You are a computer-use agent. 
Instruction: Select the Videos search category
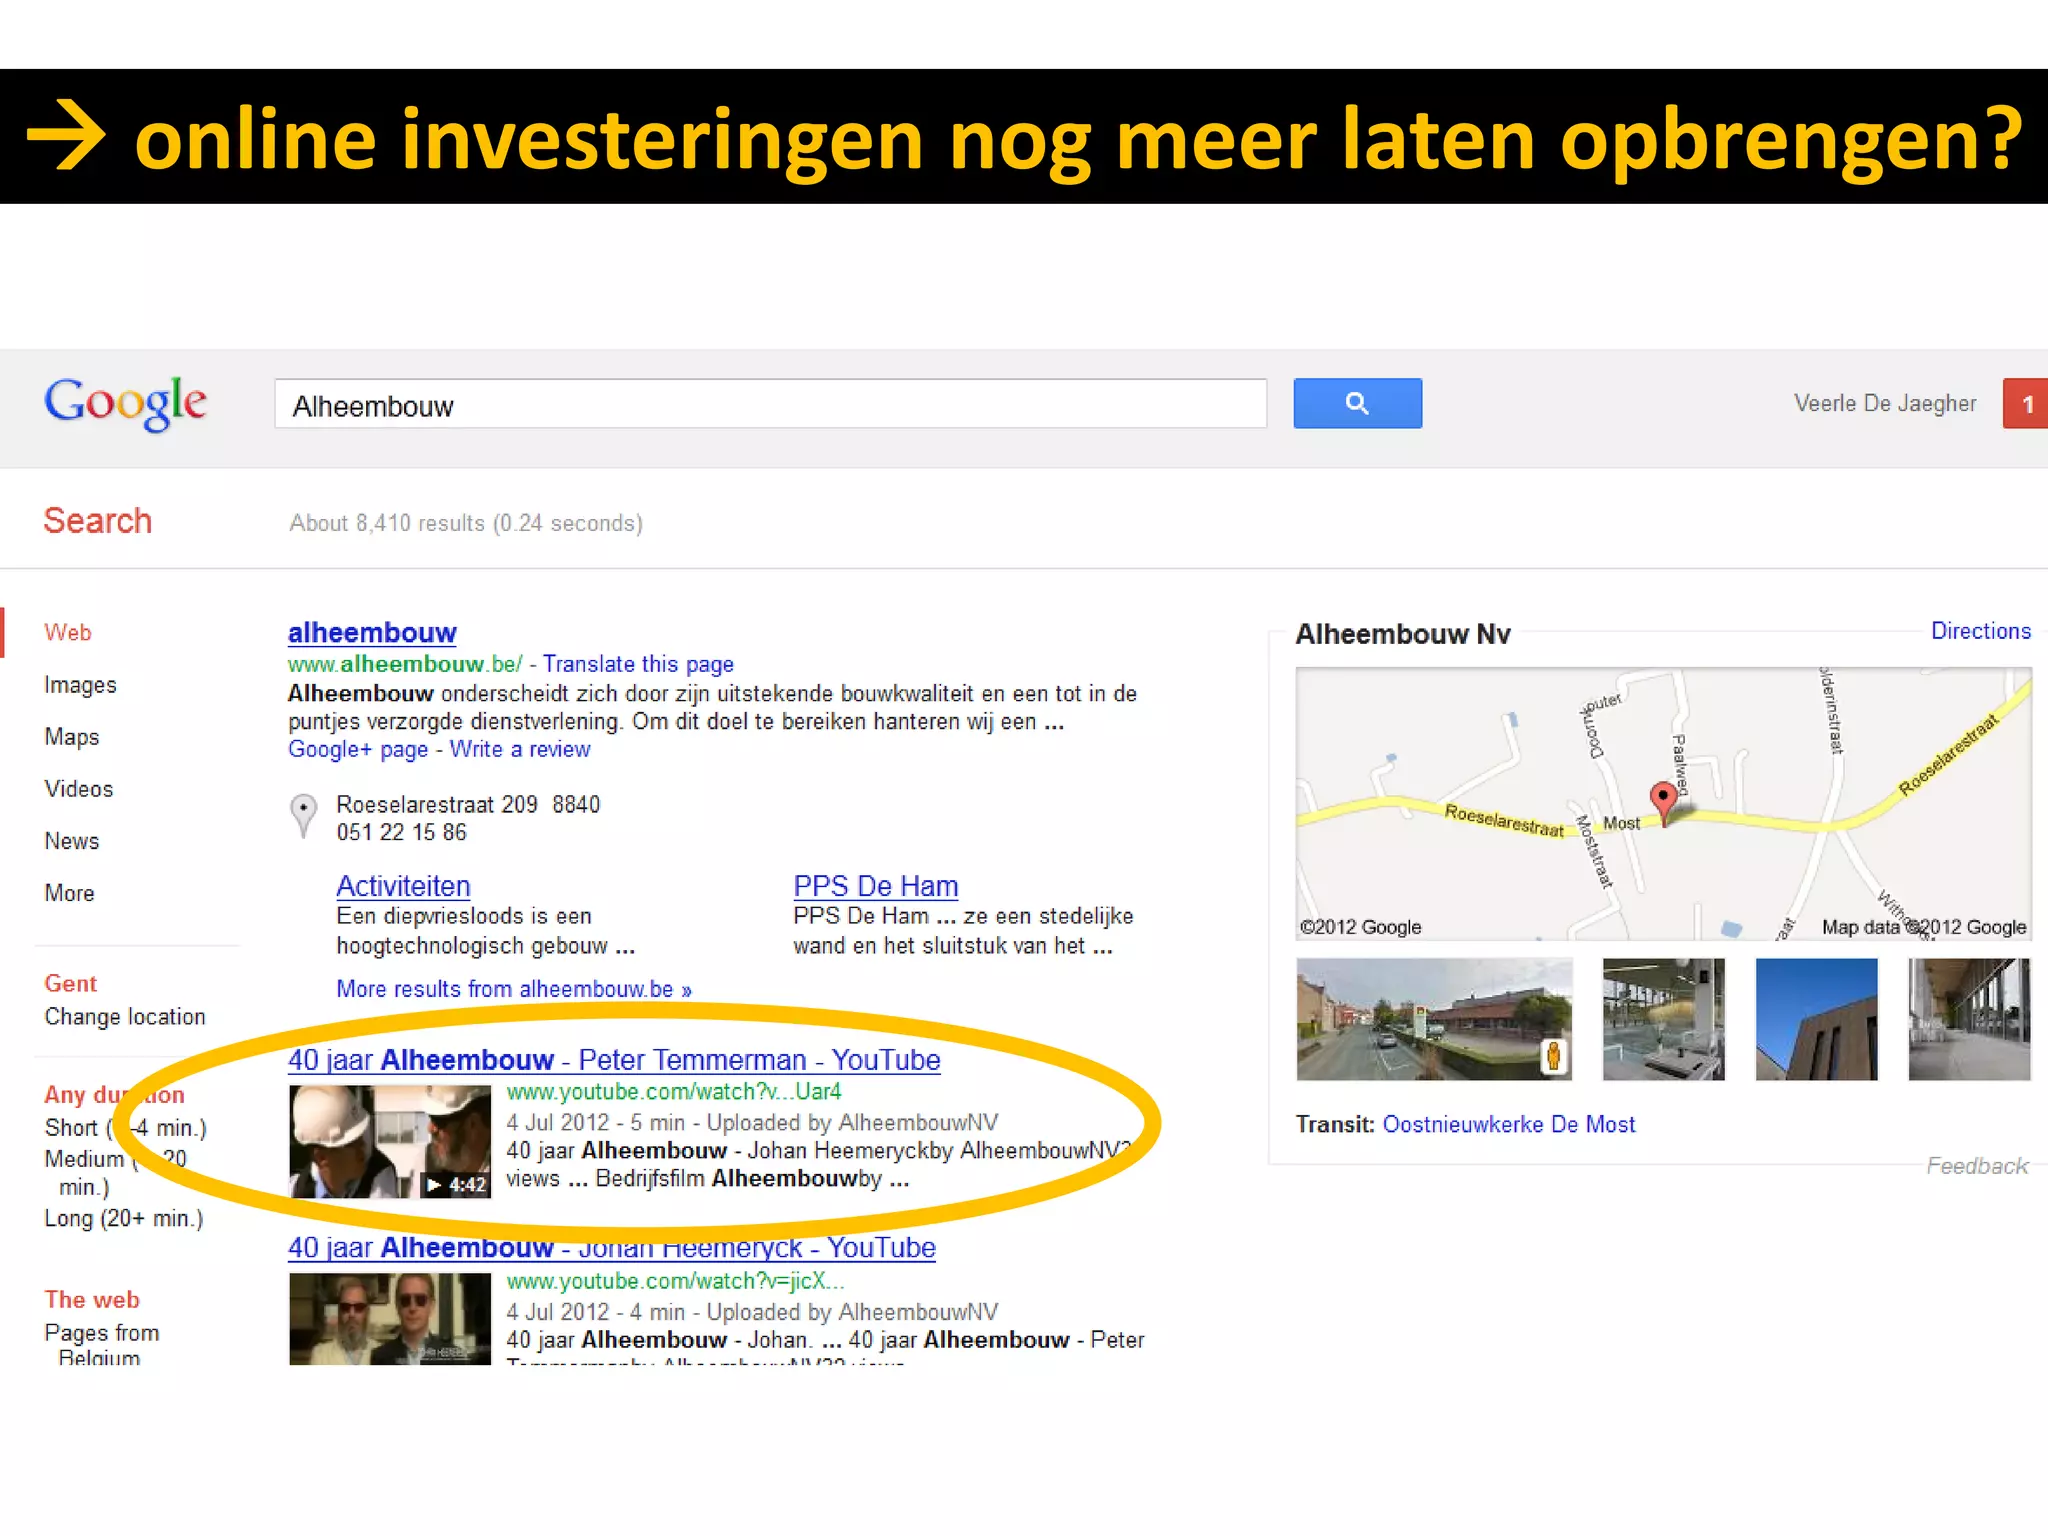click(x=79, y=789)
